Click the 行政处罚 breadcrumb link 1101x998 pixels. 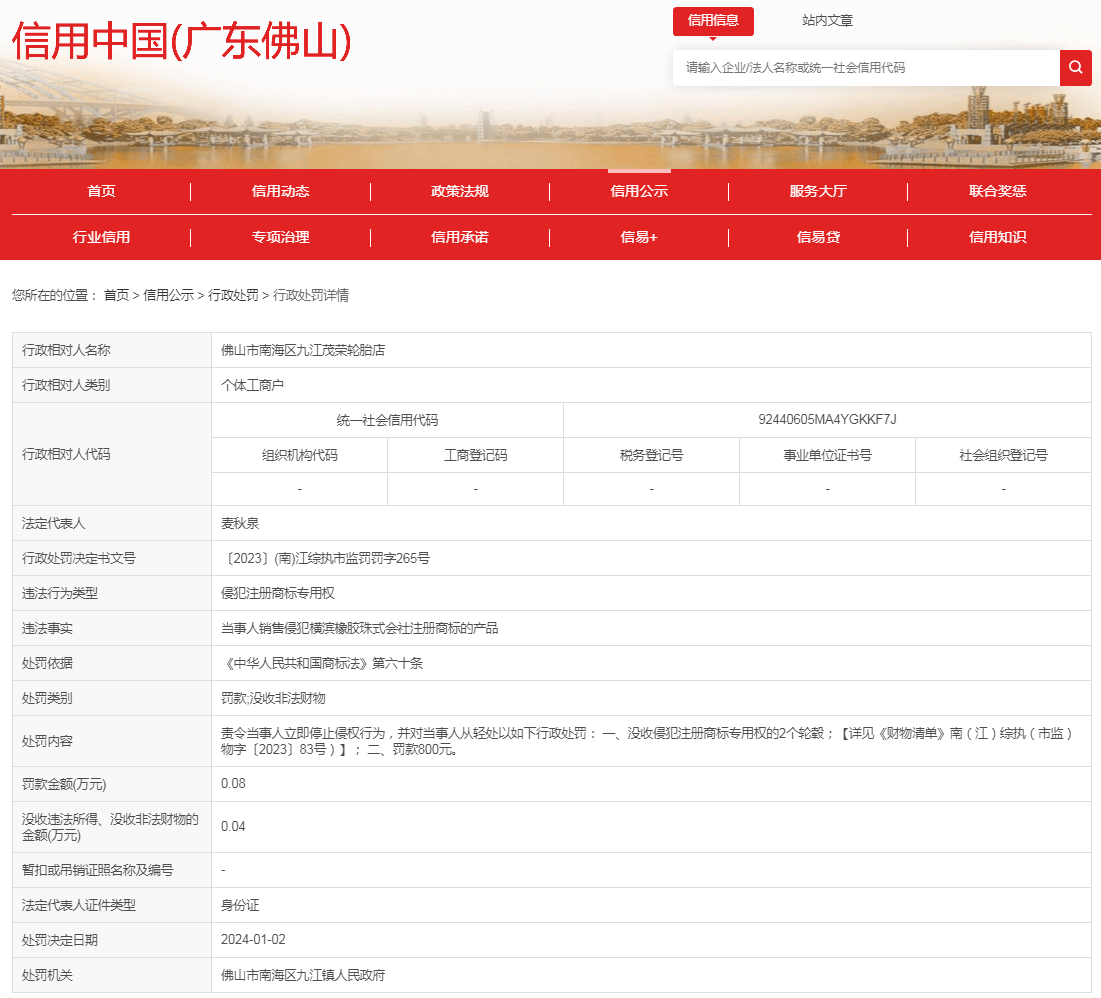pyautogui.click(x=233, y=296)
